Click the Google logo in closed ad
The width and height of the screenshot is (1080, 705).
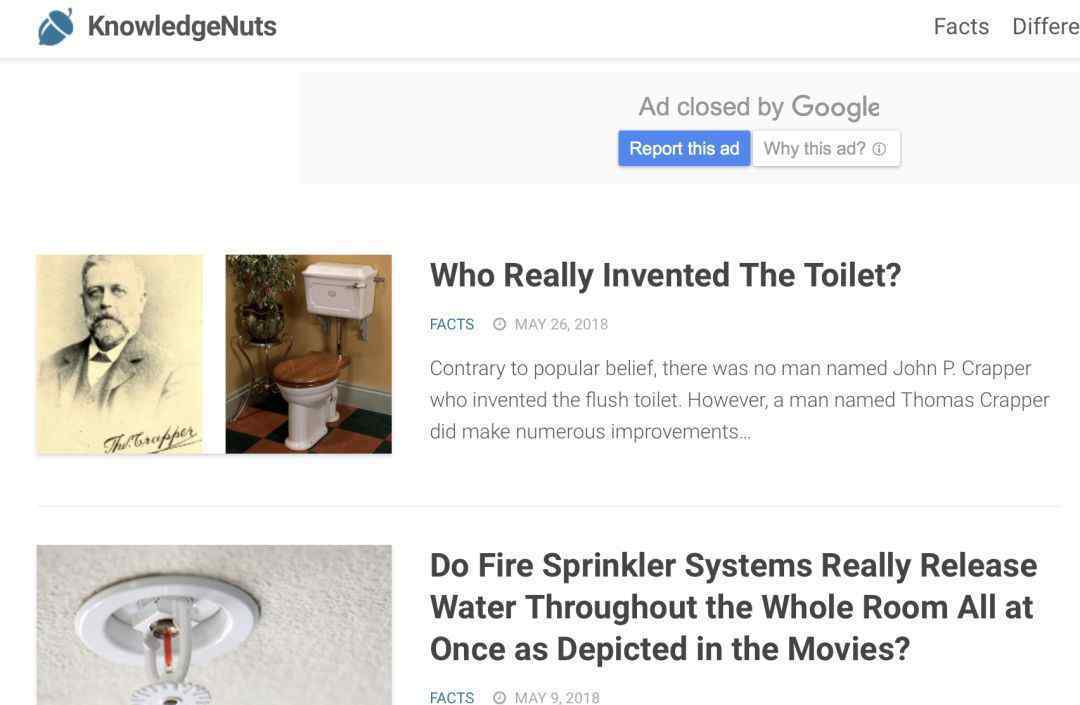pyautogui.click(x=835, y=107)
